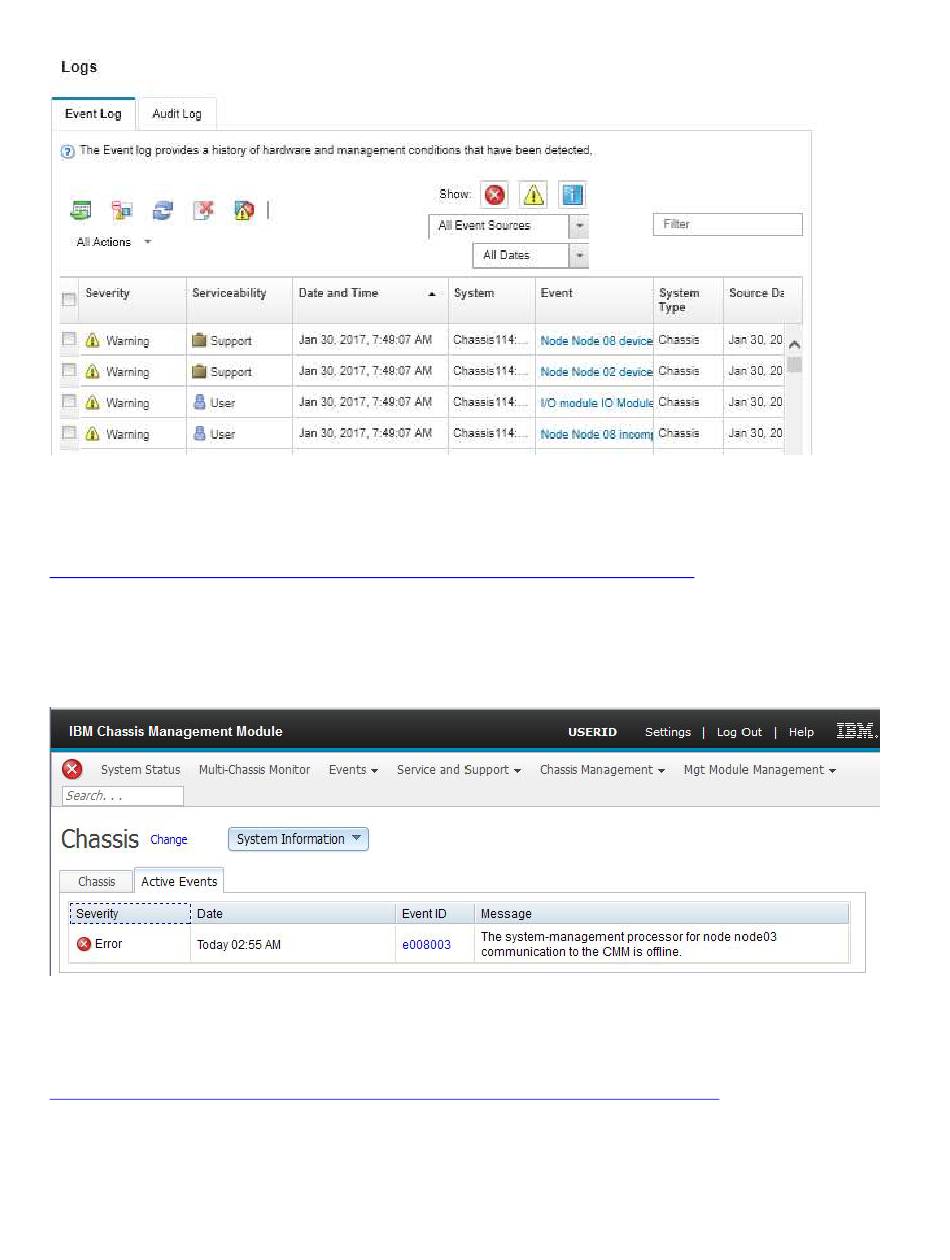Click the warning icon in the Node 02 device row

[93, 371]
